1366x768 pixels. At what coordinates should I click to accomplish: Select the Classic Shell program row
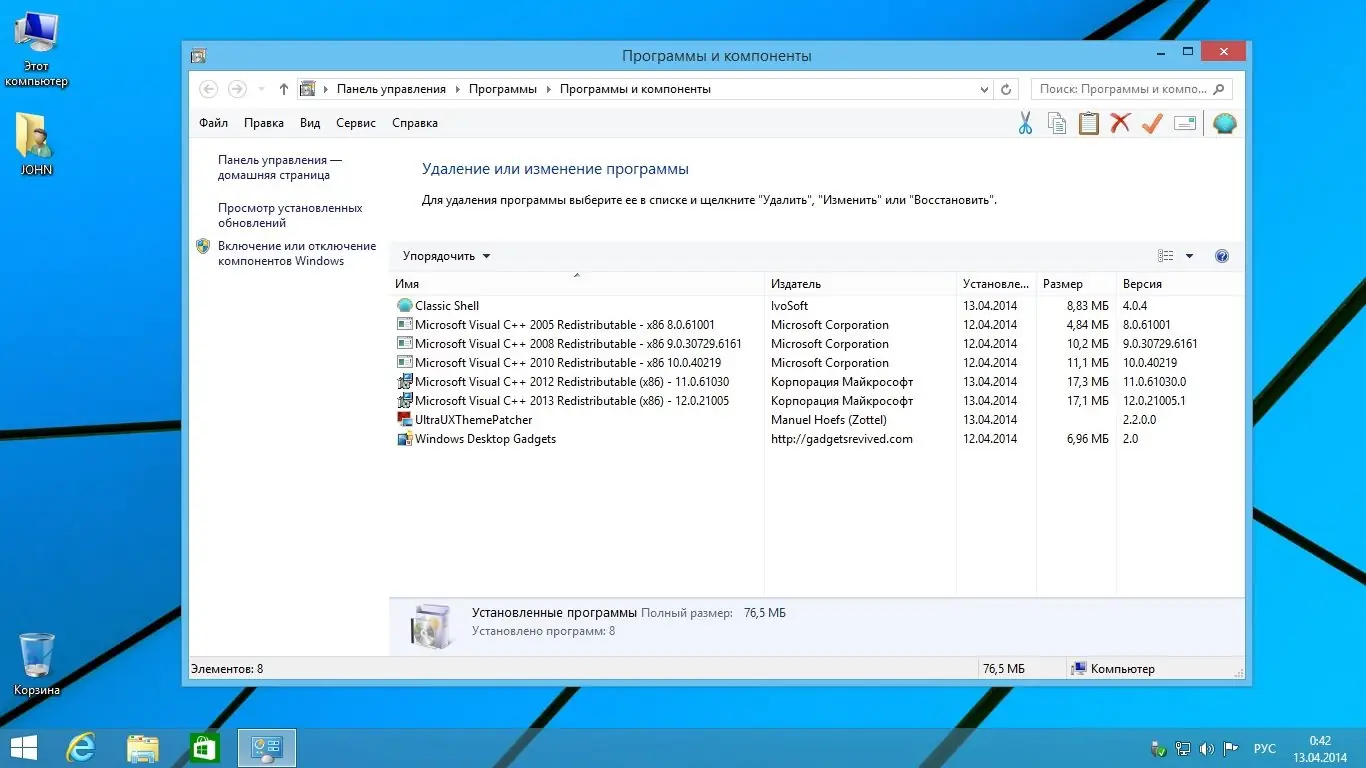[x=816, y=306]
